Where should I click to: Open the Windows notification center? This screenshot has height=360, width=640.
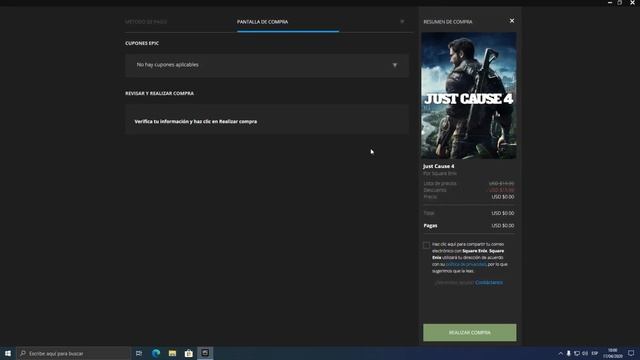[631, 353]
